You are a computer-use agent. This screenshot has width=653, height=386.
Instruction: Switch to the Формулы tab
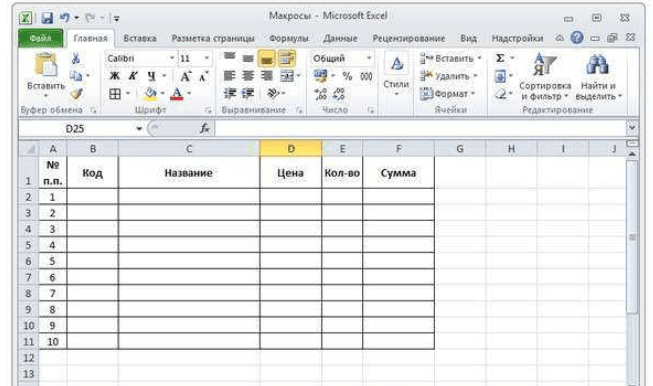[289, 38]
